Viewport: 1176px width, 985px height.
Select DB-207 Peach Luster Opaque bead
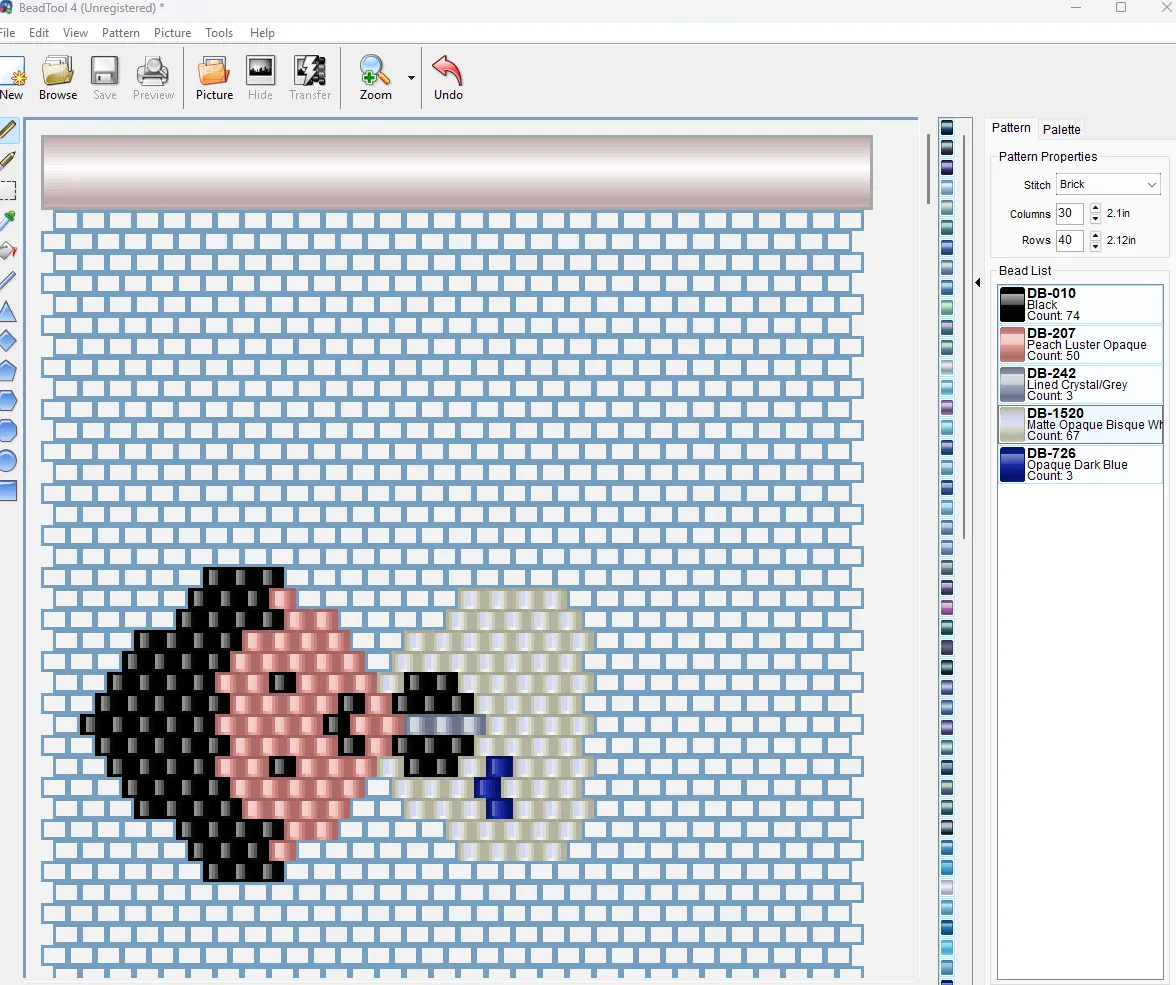[1081, 344]
